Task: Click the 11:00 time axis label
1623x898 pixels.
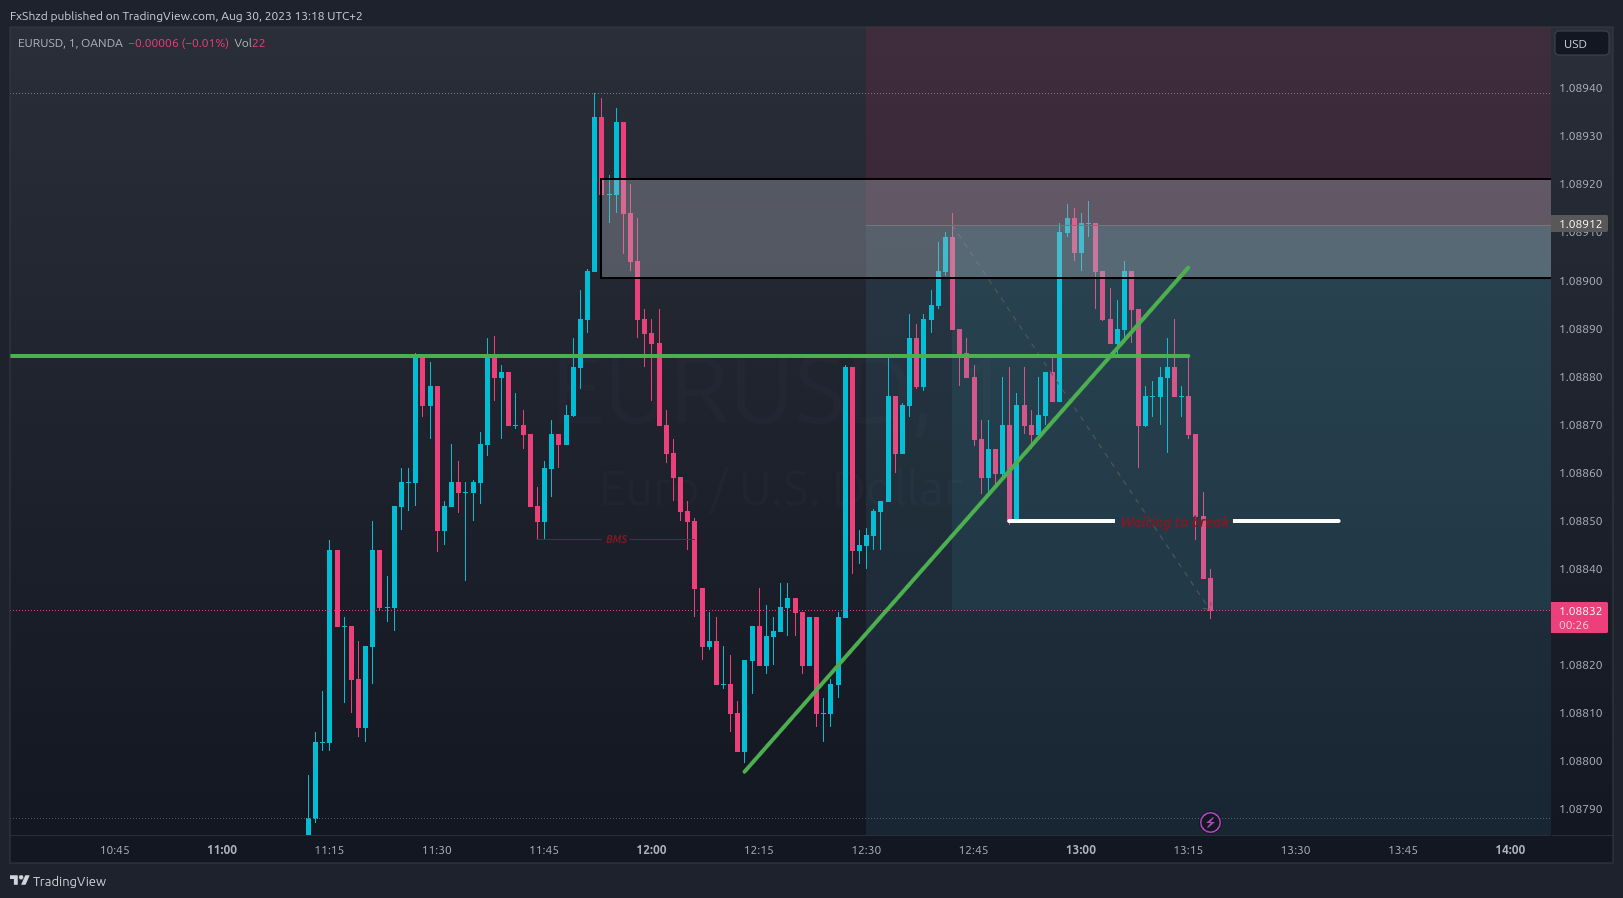Action: [222, 850]
